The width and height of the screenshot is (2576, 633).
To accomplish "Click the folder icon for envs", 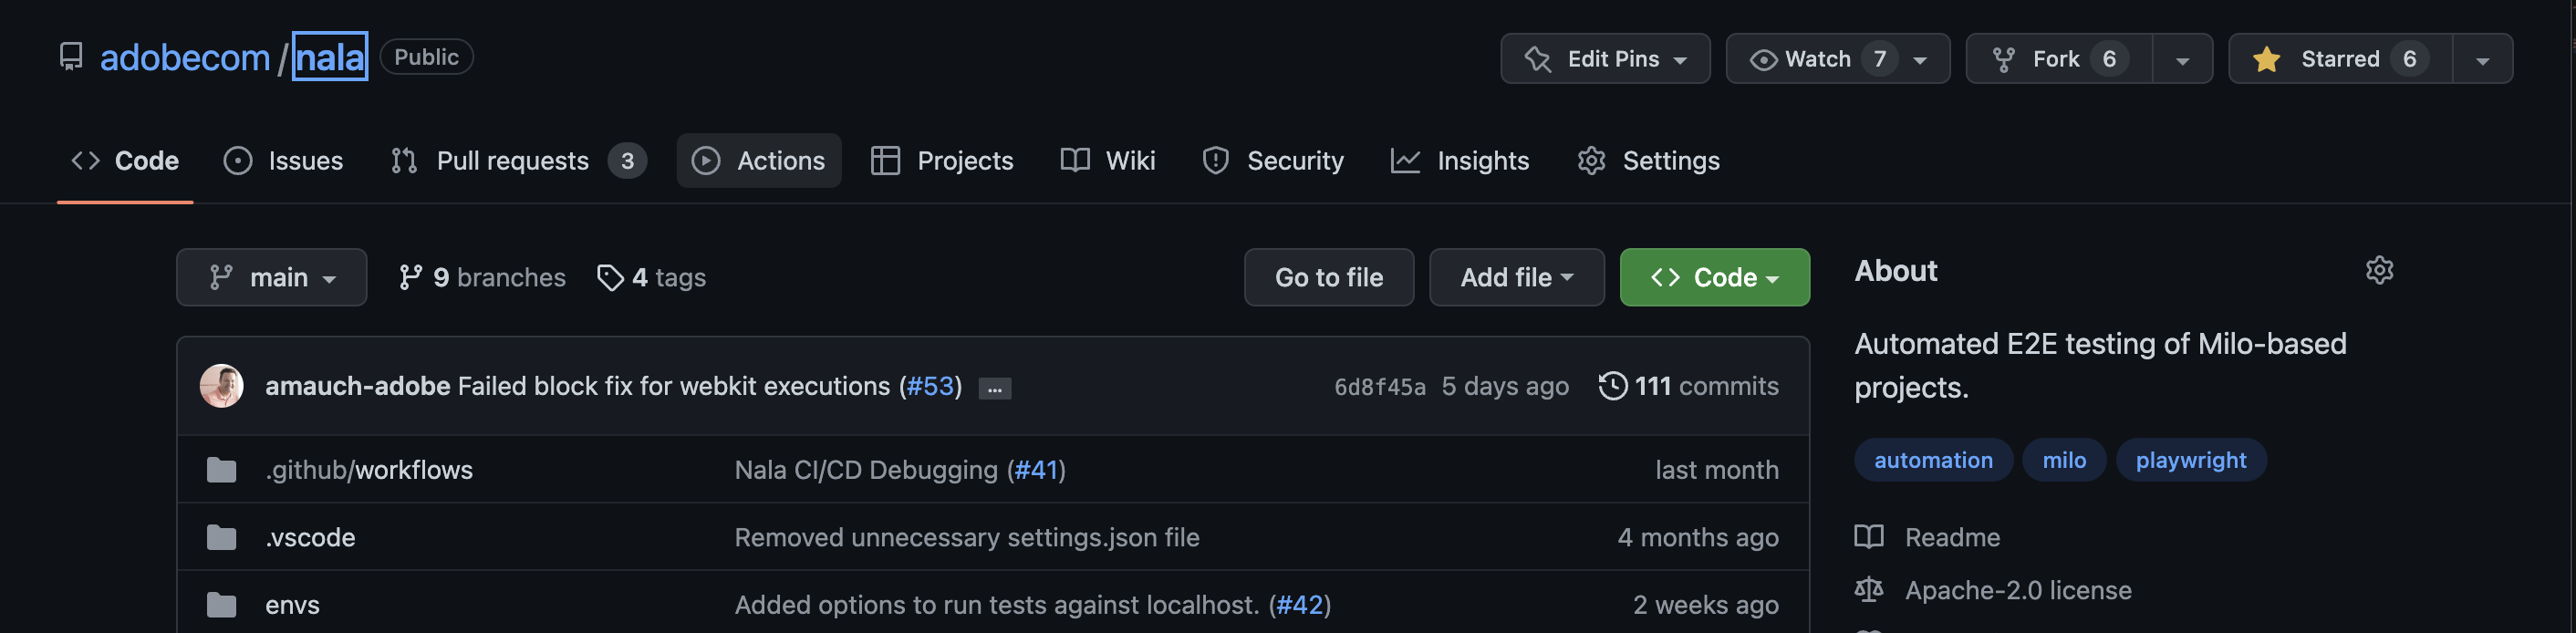I will tap(222, 605).
